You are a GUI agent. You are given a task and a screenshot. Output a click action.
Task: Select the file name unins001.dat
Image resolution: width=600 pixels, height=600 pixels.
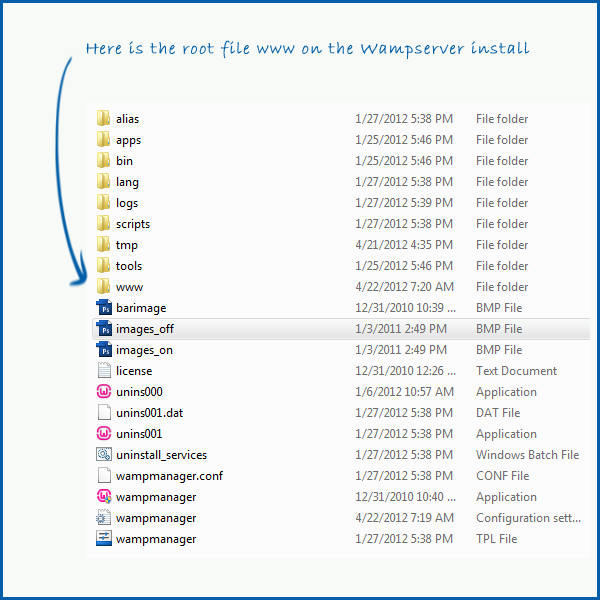(x=150, y=413)
